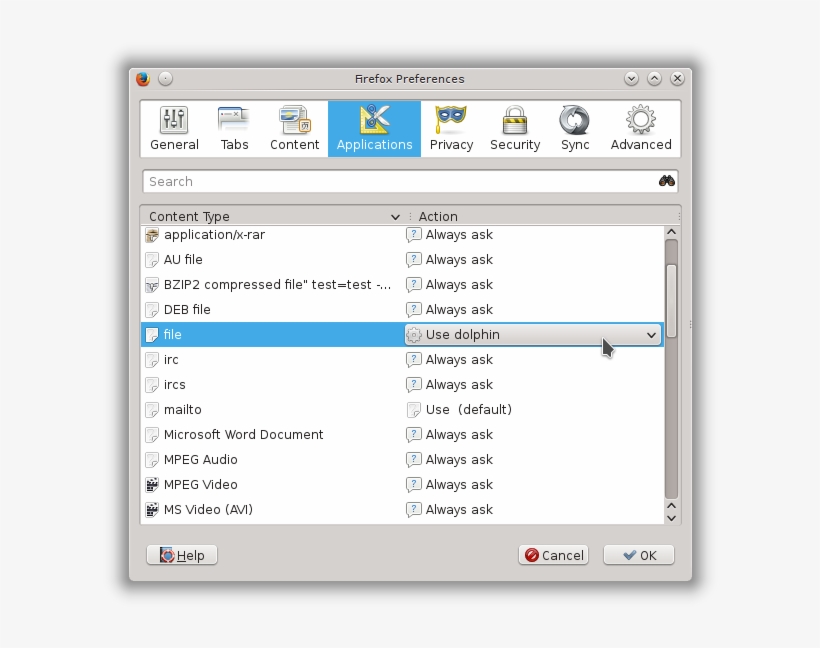Select the Privacy mask icon

(x=451, y=120)
